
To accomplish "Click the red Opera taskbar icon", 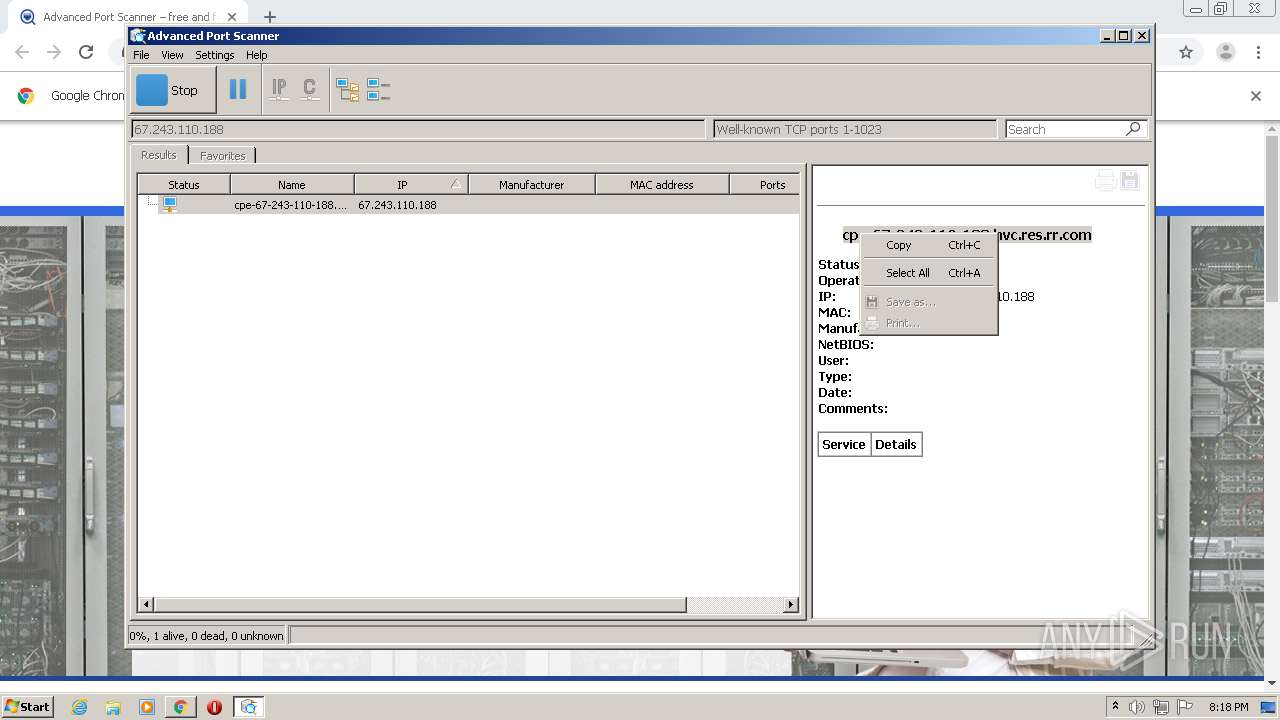I will tap(214, 707).
